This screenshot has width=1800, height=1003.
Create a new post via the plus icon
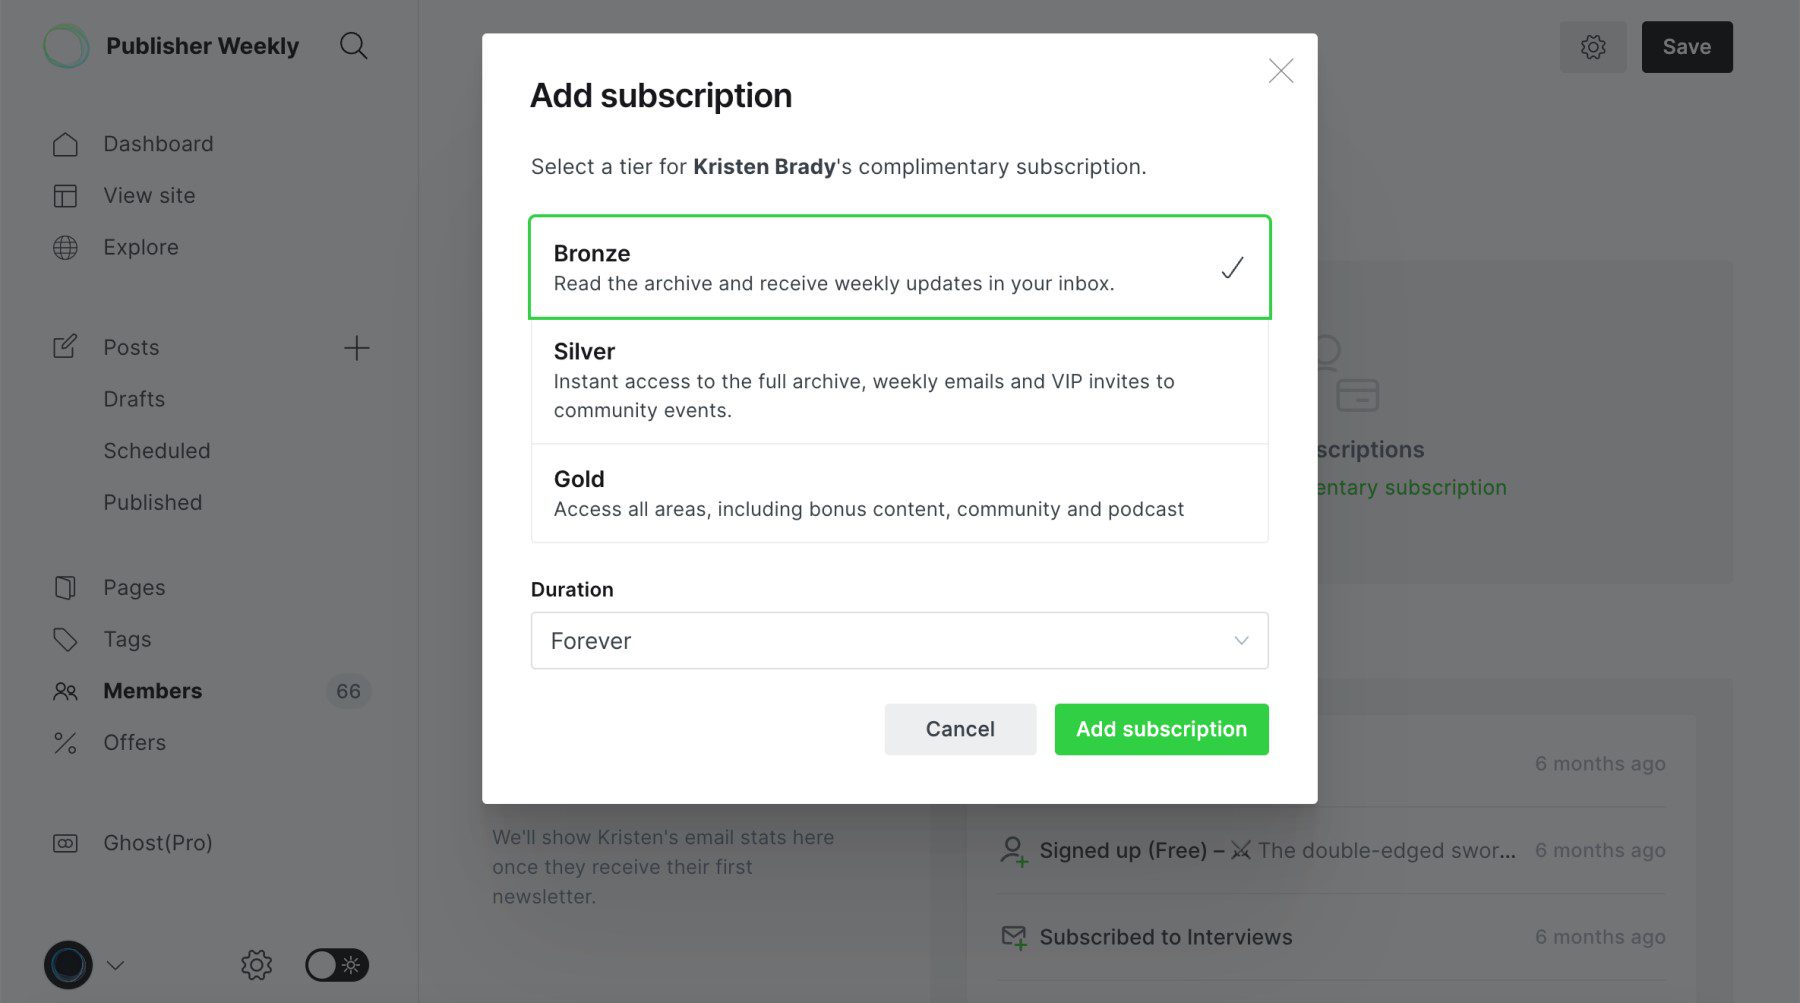(356, 347)
